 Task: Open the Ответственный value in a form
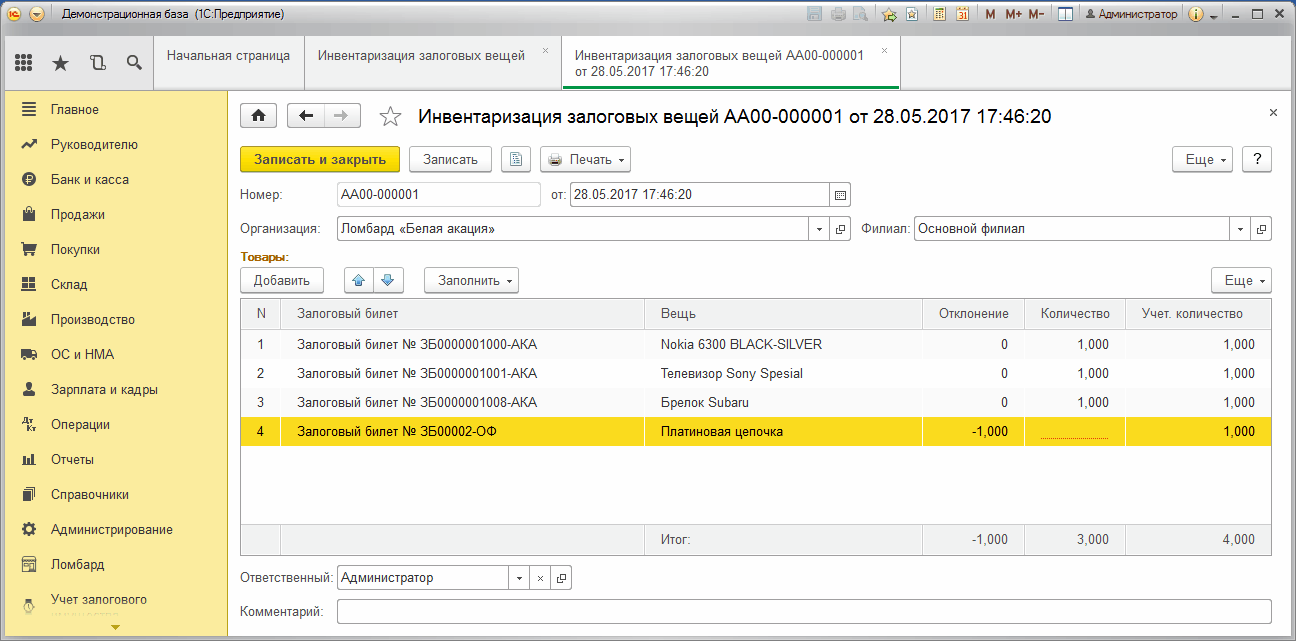pos(561,578)
